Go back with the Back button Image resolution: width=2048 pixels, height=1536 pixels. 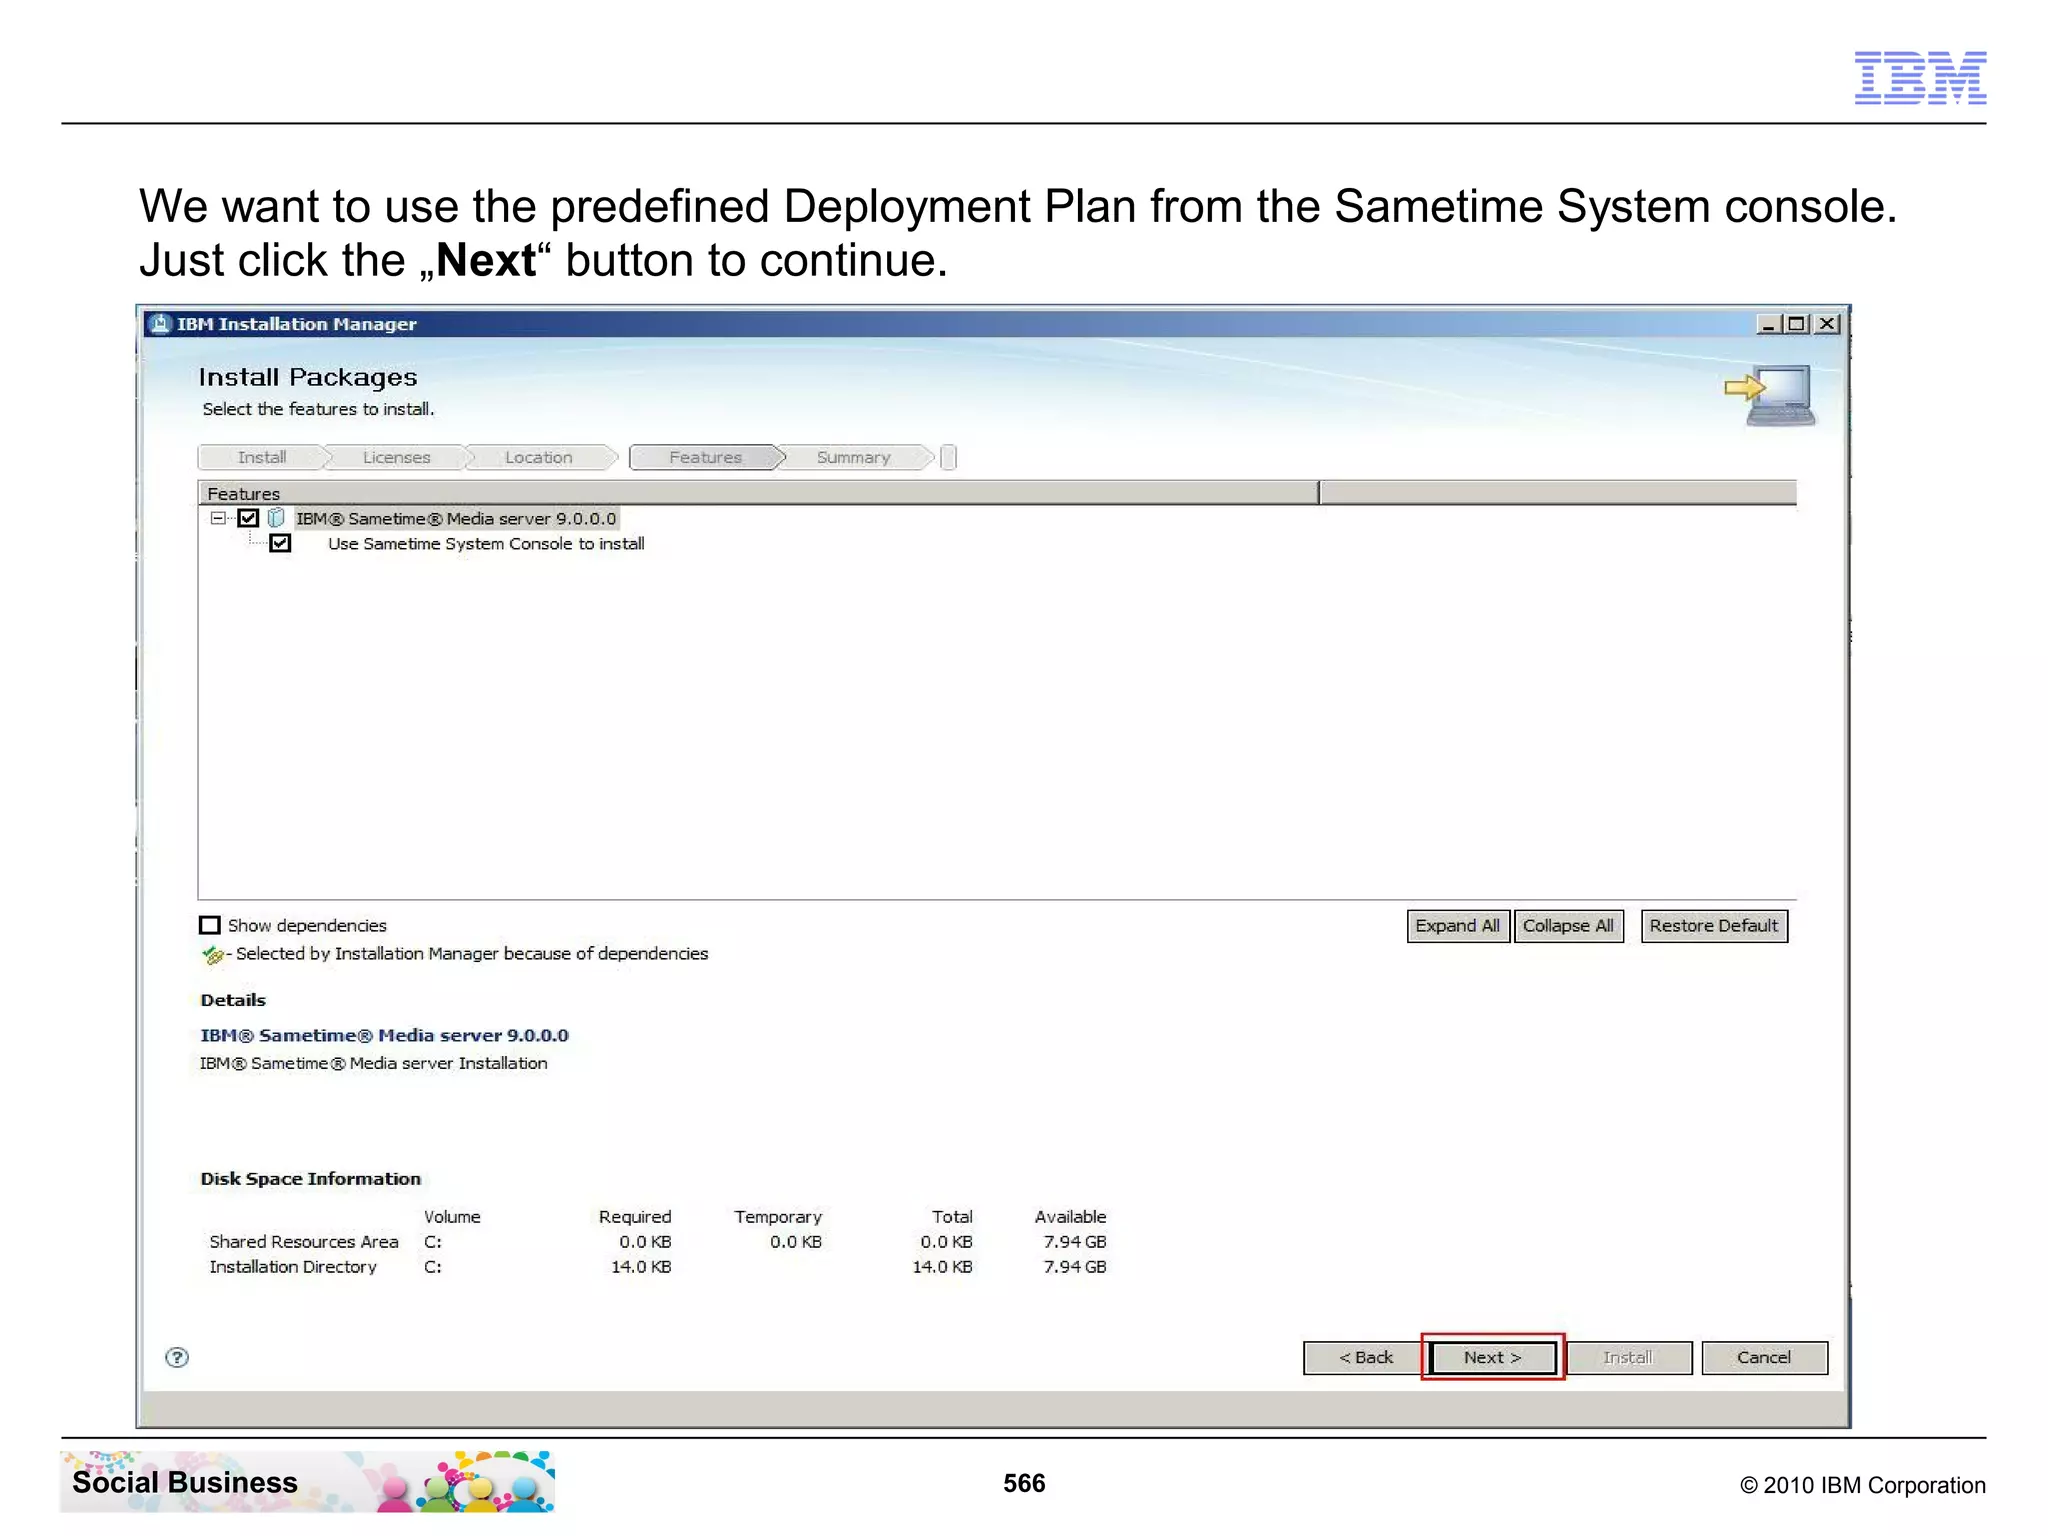[1365, 1358]
